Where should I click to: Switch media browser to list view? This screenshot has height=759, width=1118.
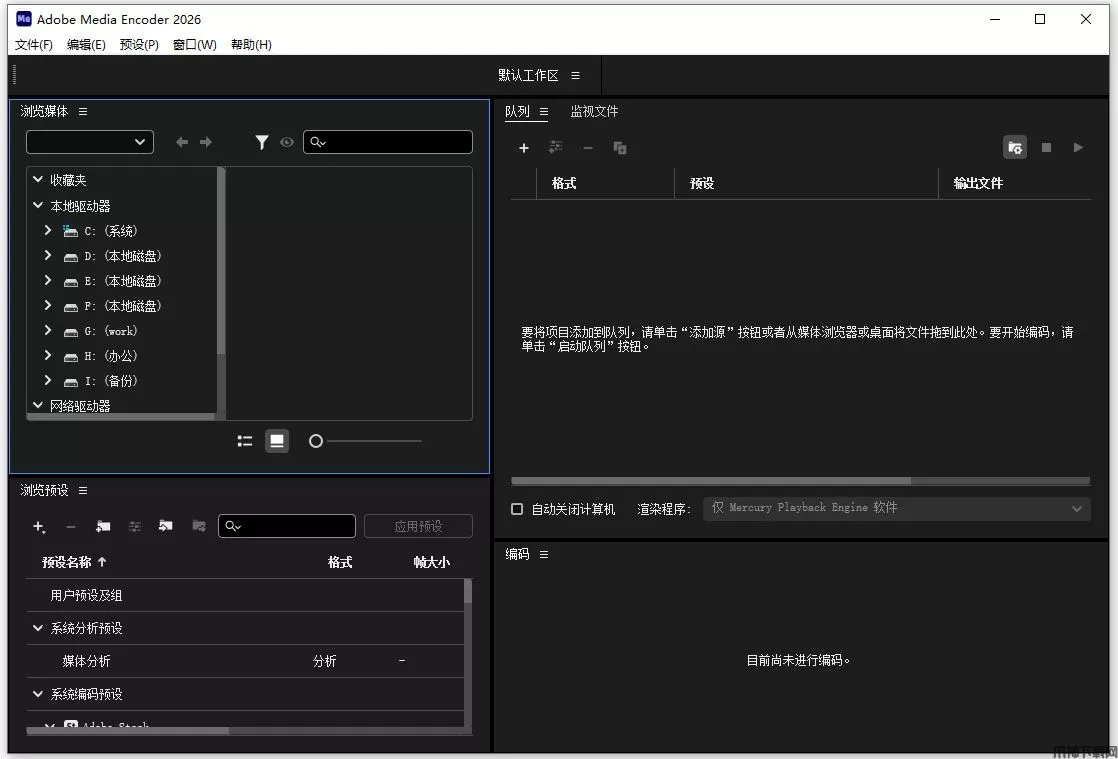pyautogui.click(x=245, y=441)
